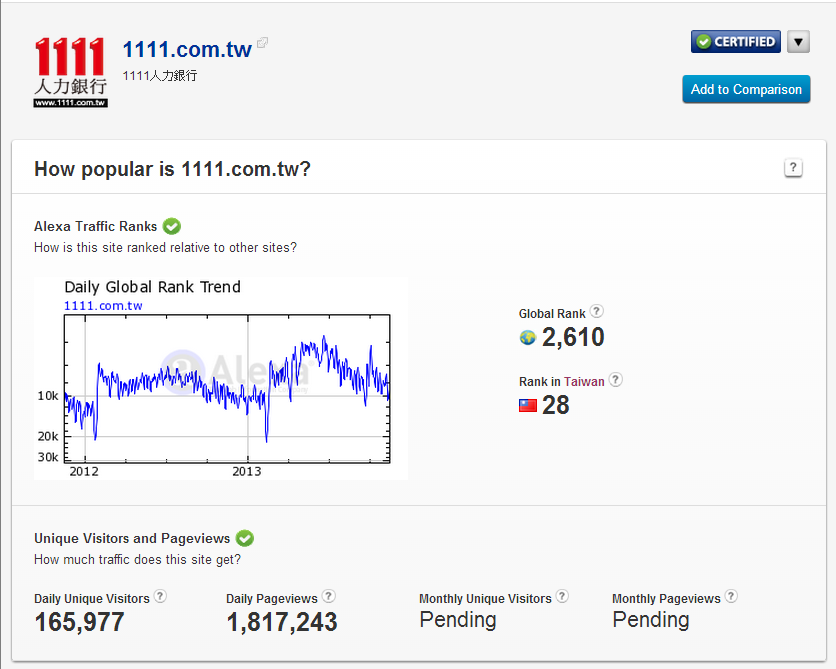This screenshot has height=669, width=836.
Task: Open the 1111.com.tw site link
Action: 187,50
